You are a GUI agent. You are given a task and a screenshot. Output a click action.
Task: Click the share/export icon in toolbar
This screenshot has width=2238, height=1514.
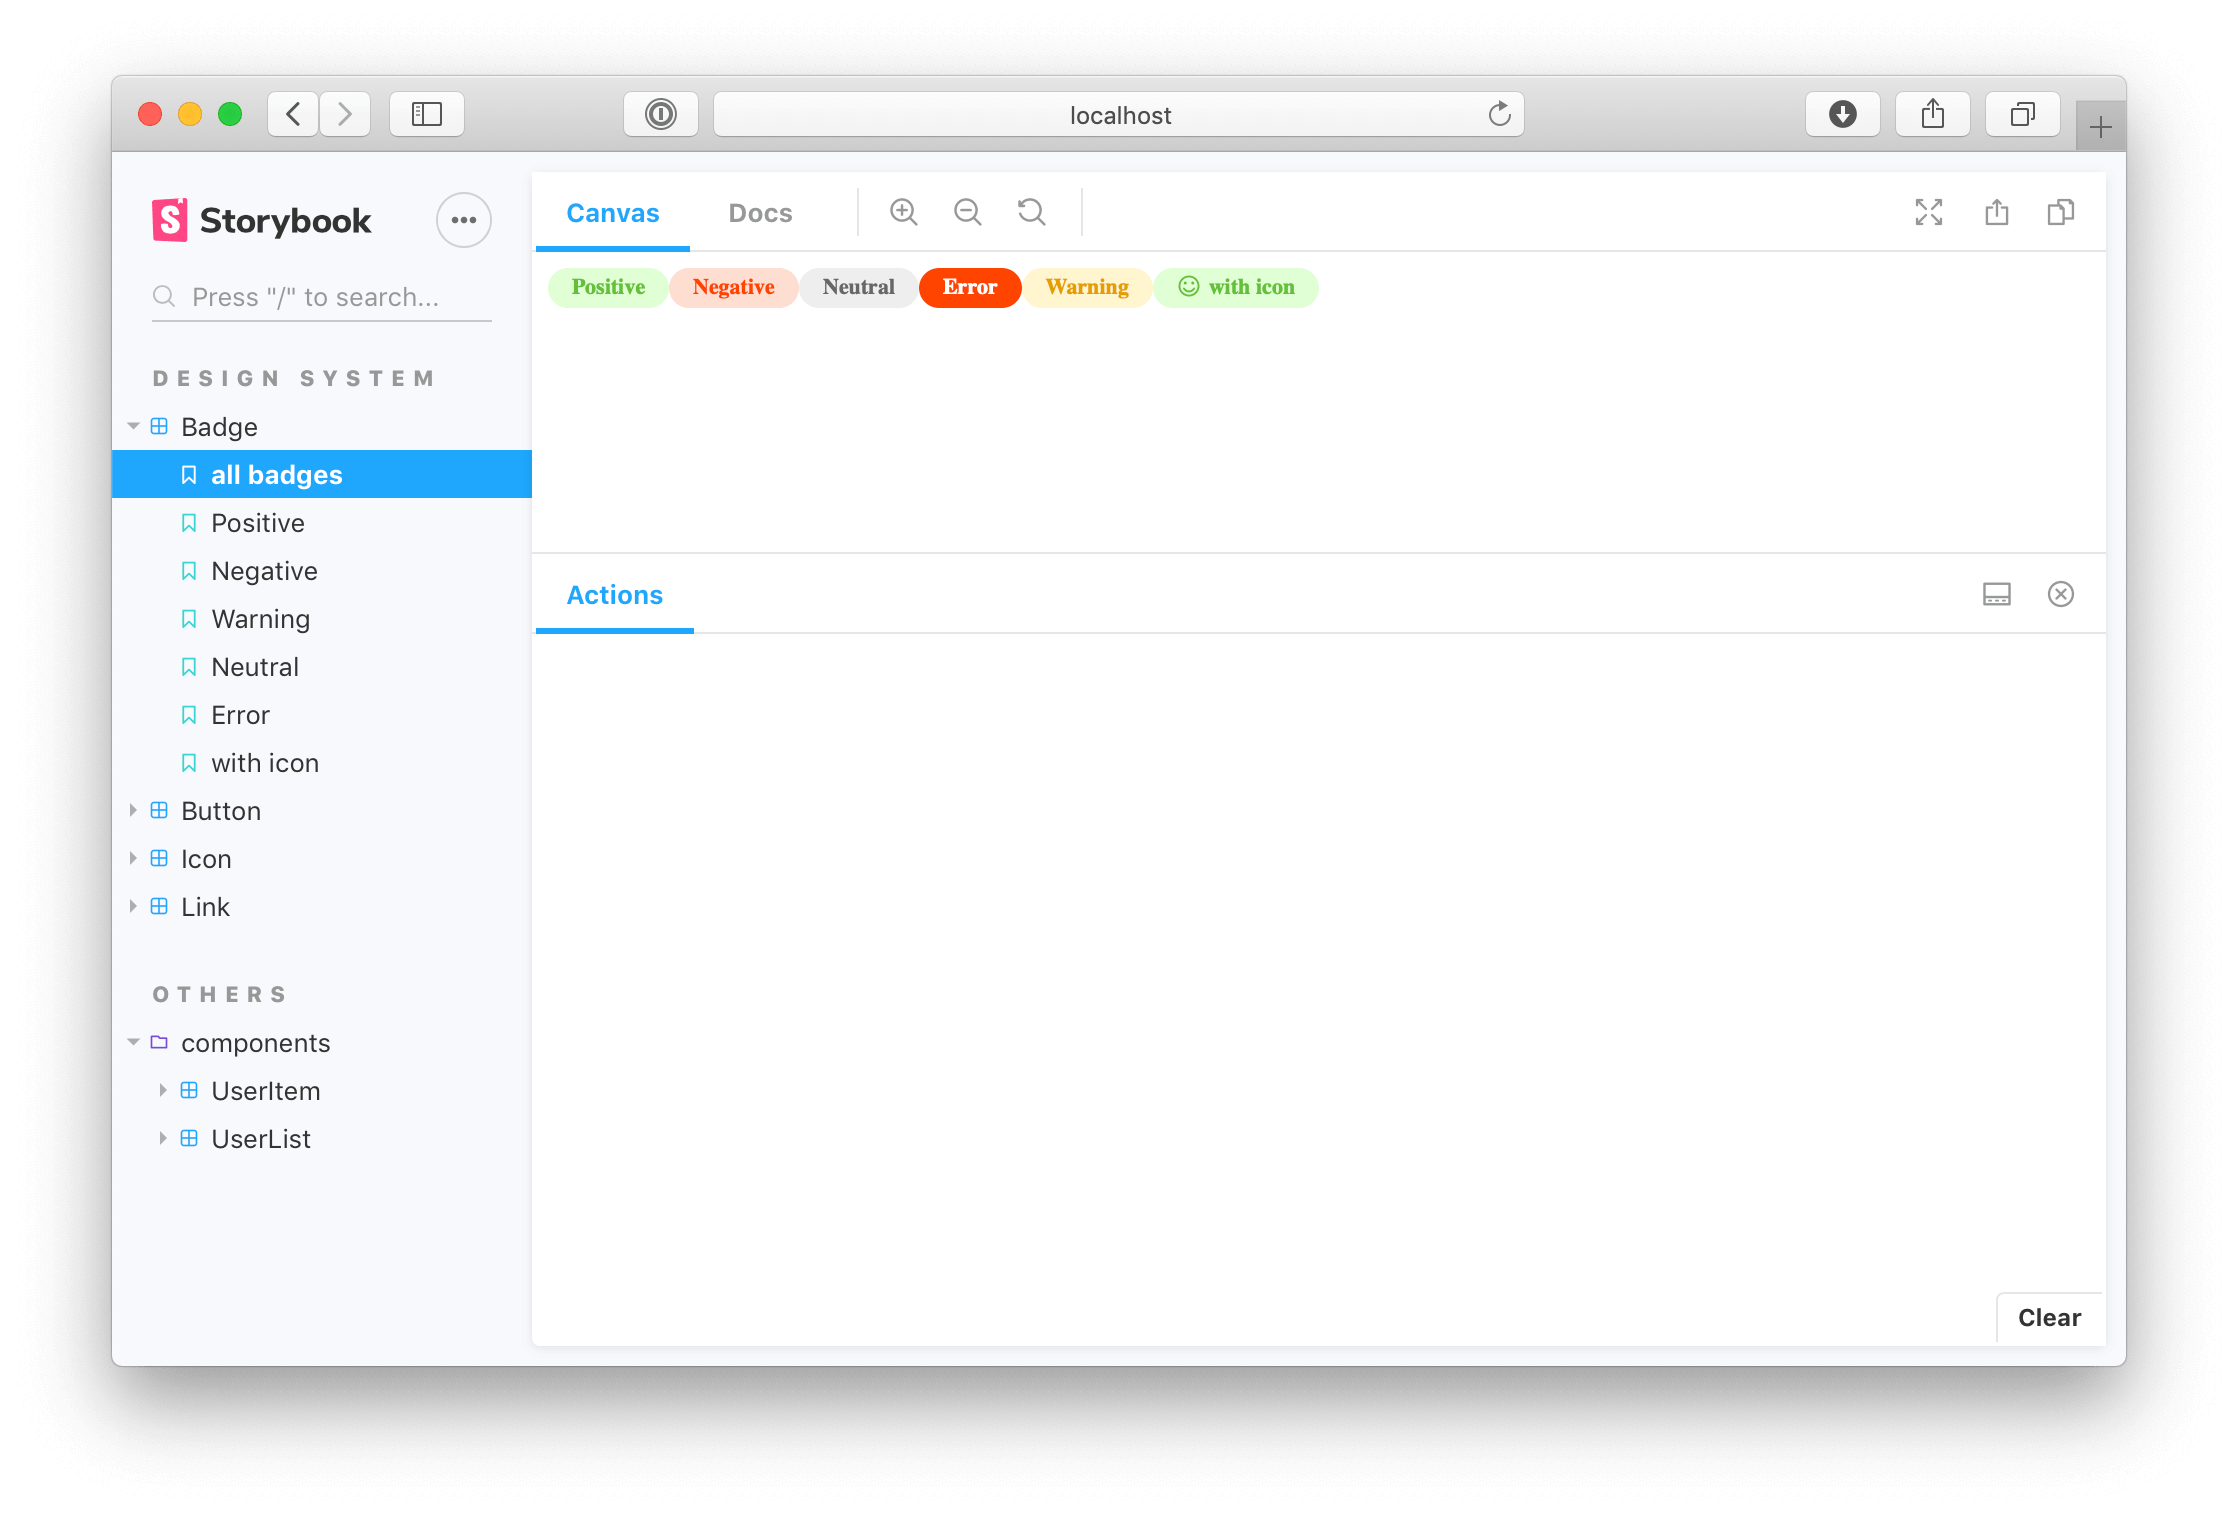(1996, 211)
